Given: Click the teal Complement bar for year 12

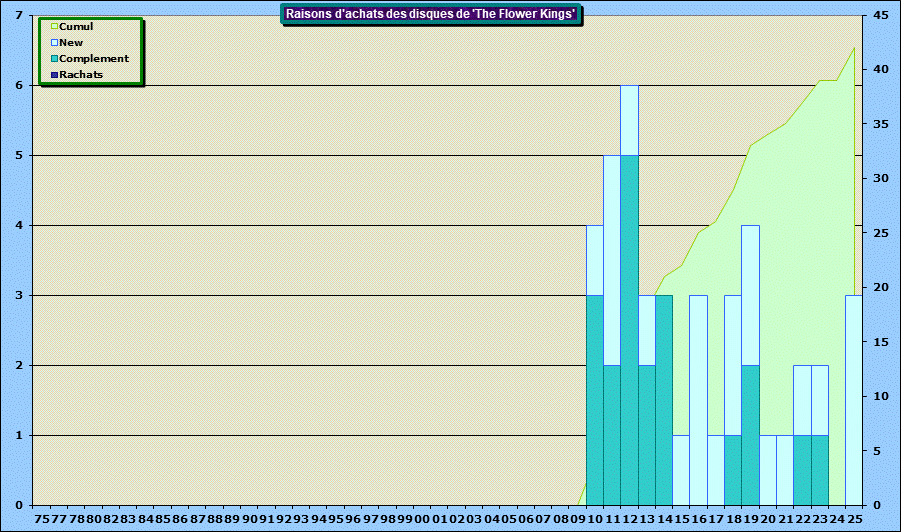Looking at the screenshot, I should (629, 330).
